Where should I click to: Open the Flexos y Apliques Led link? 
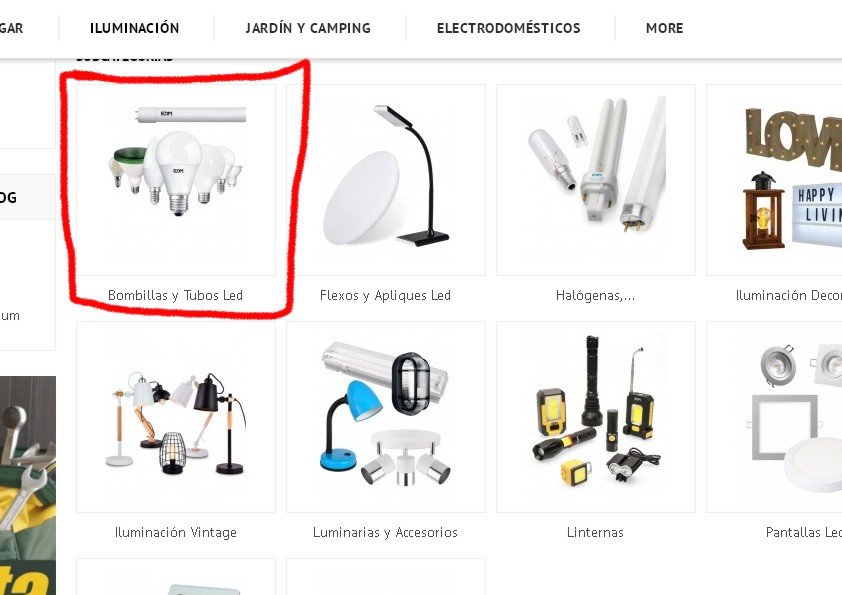[x=386, y=295]
